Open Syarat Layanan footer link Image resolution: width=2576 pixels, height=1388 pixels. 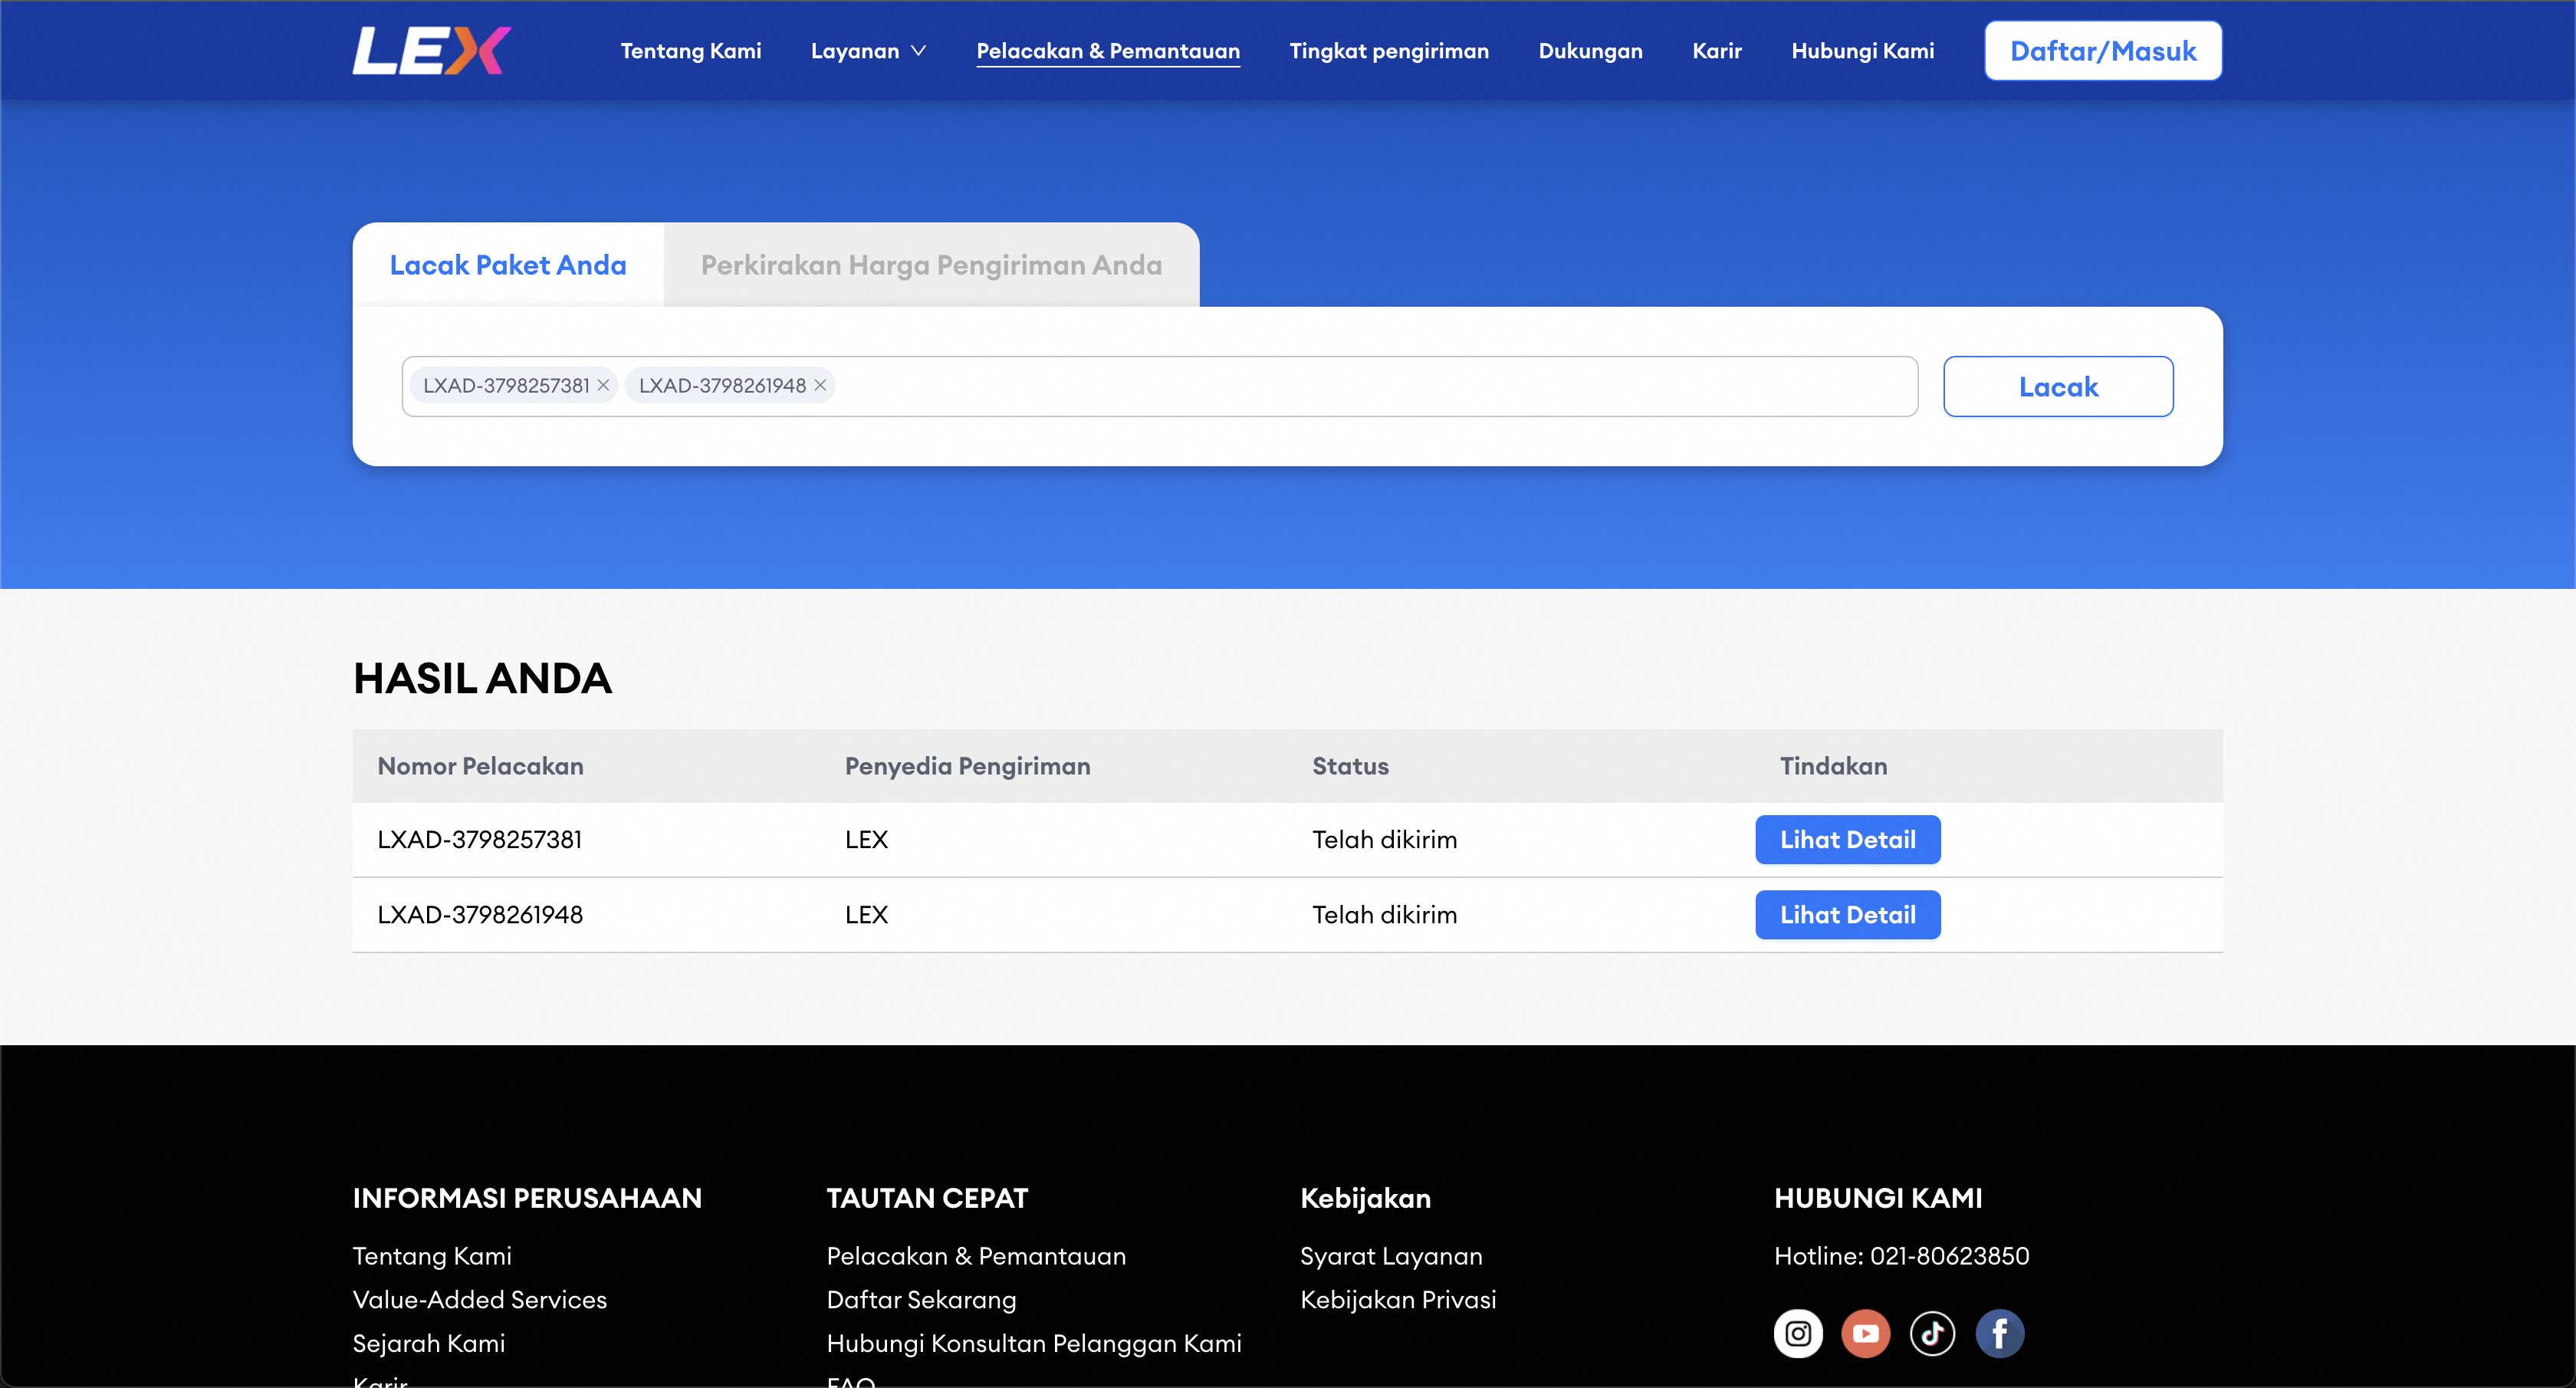1390,1256
